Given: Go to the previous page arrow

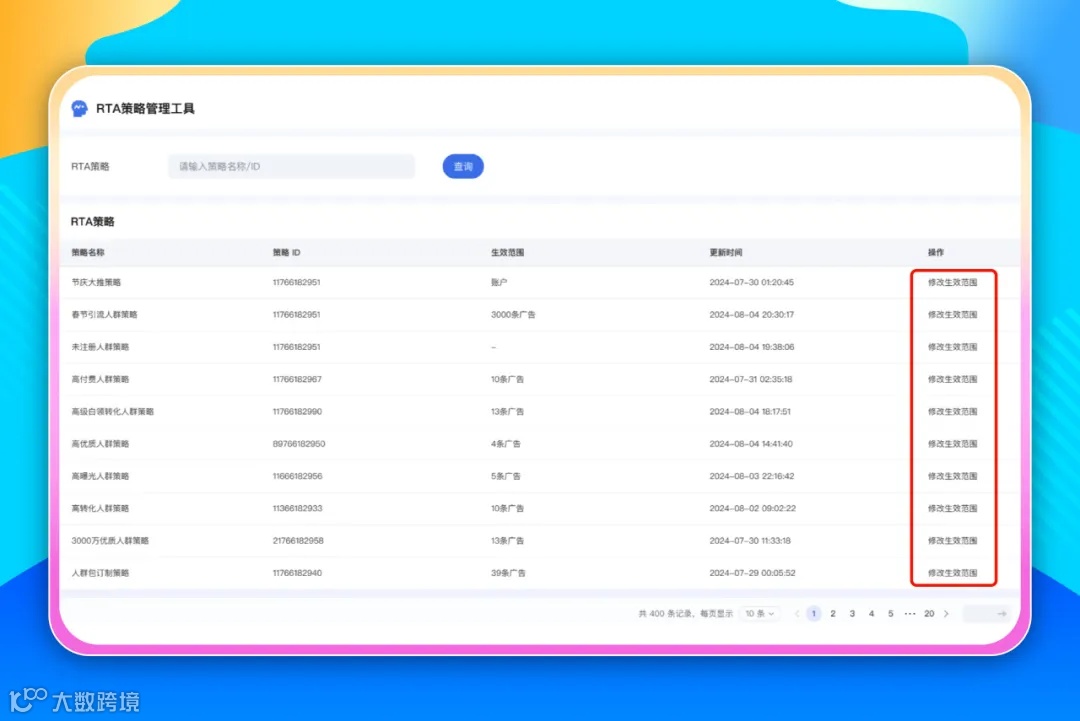Looking at the screenshot, I should [797, 614].
